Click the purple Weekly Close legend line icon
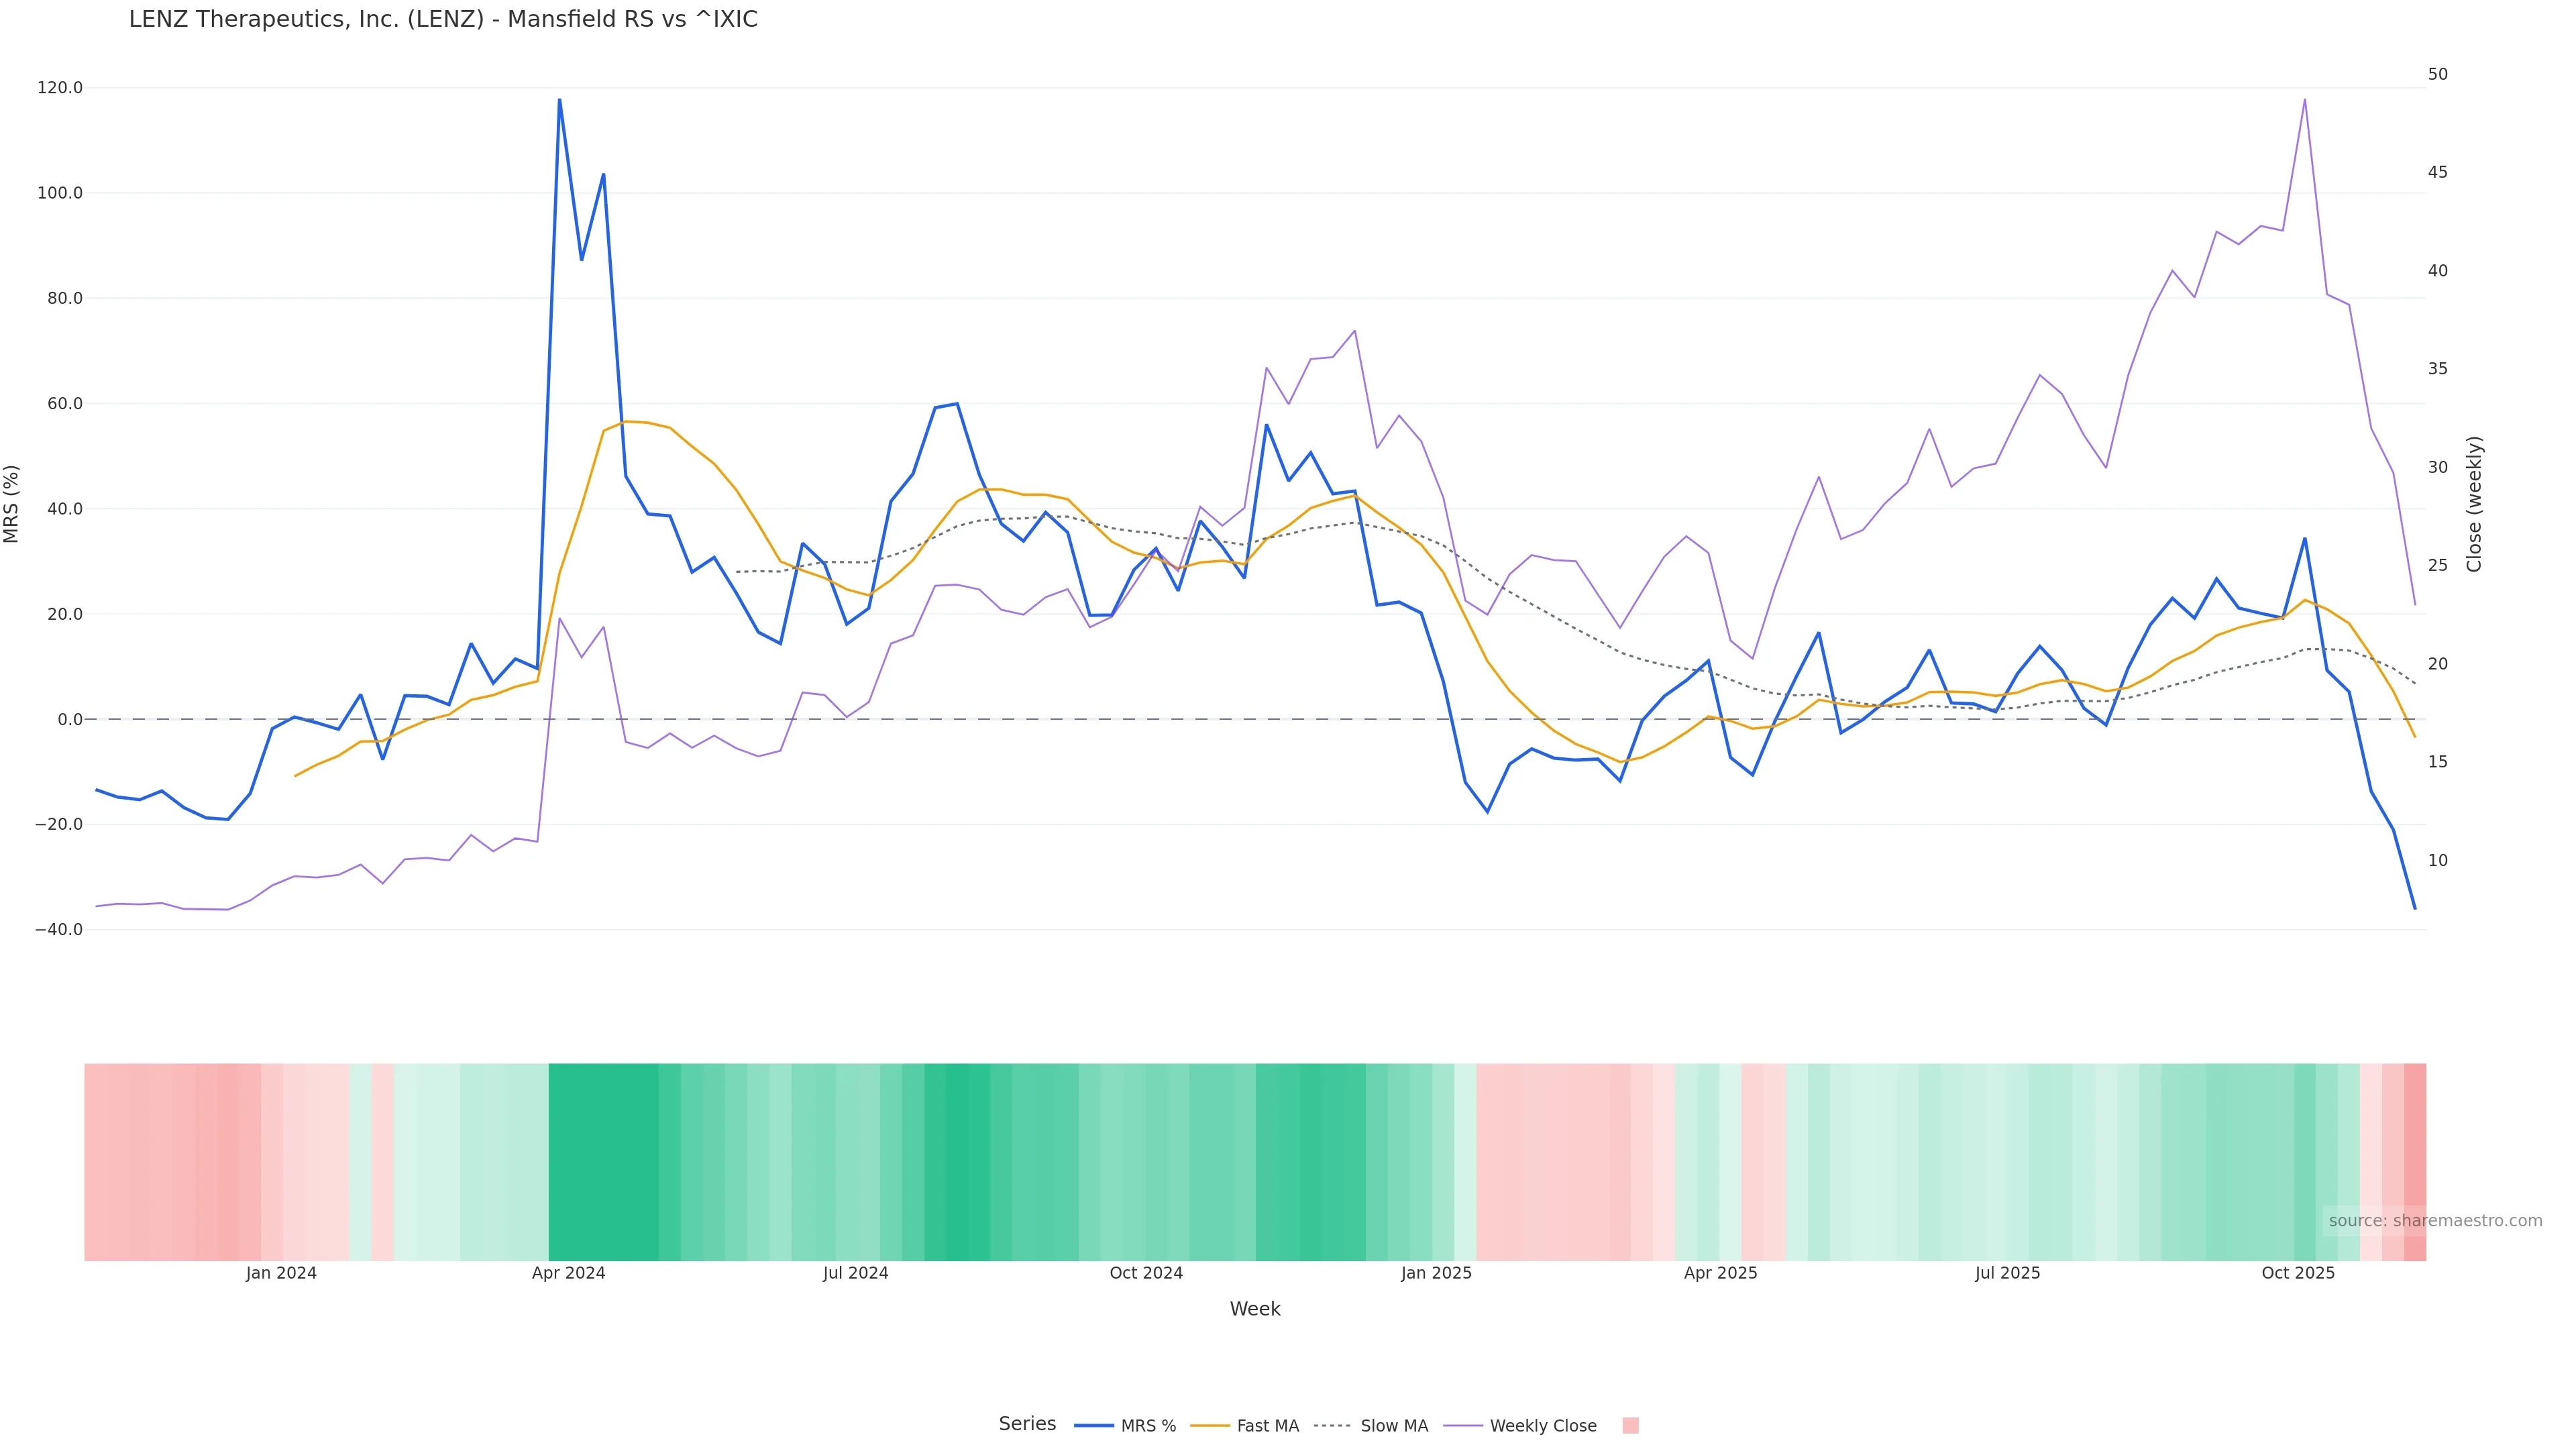 tap(1463, 1426)
